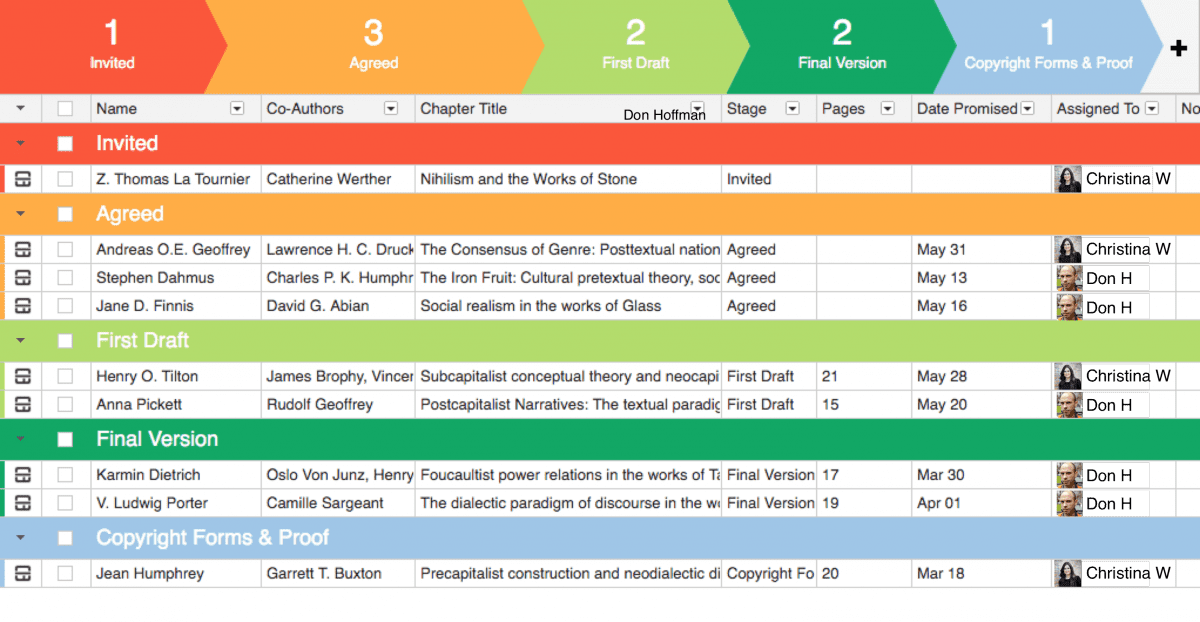Collapse the Agreed group
Screen dimensions: 1200x622
[x=20, y=214]
